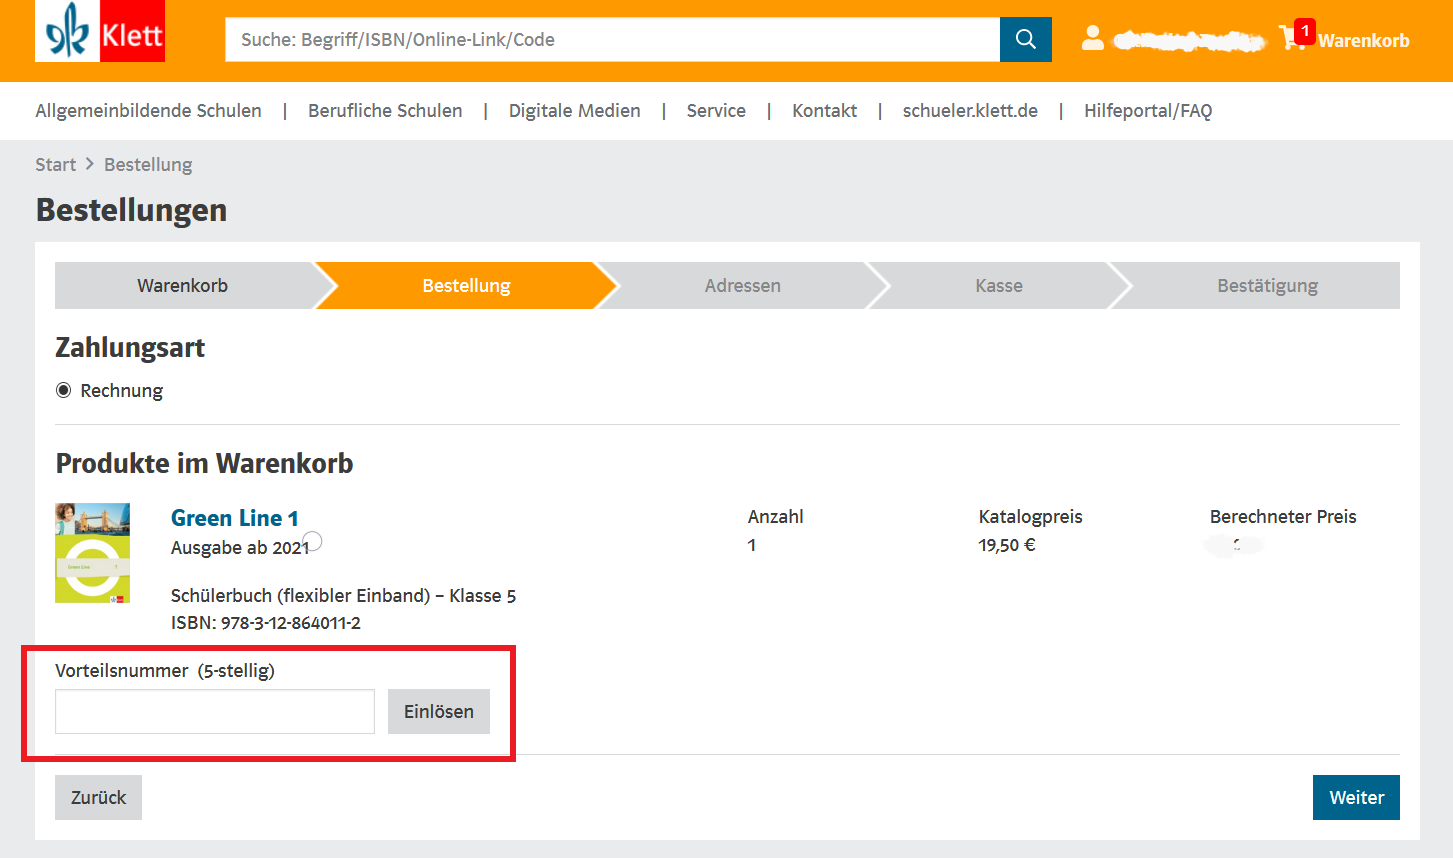Select the Bestellung checkout step
The height and width of the screenshot is (858, 1453).
coord(466,286)
